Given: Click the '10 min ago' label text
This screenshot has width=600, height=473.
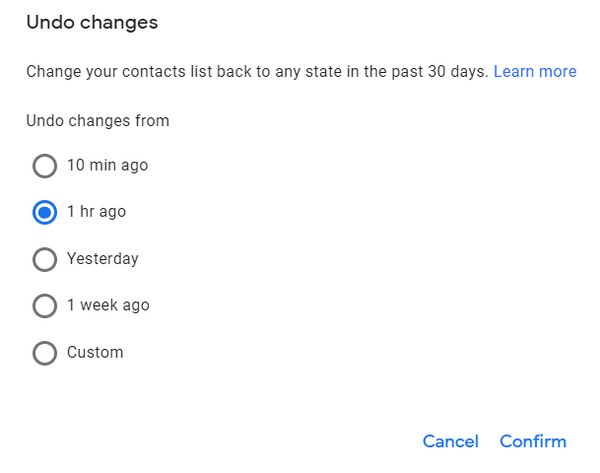Looking at the screenshot, I should click(107, 165).
